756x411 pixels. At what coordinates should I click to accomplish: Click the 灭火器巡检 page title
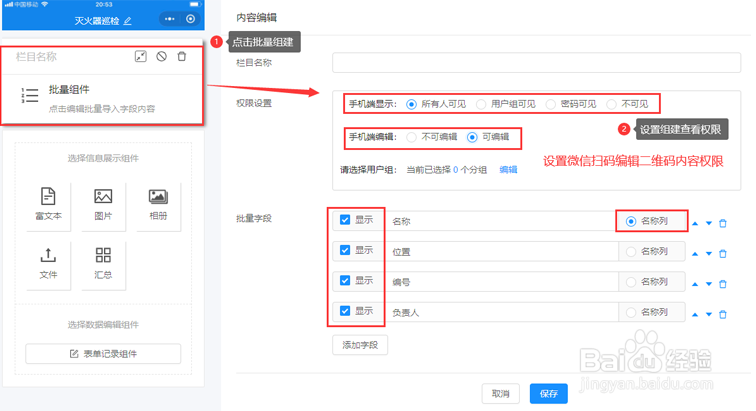[x=97, y=21]
